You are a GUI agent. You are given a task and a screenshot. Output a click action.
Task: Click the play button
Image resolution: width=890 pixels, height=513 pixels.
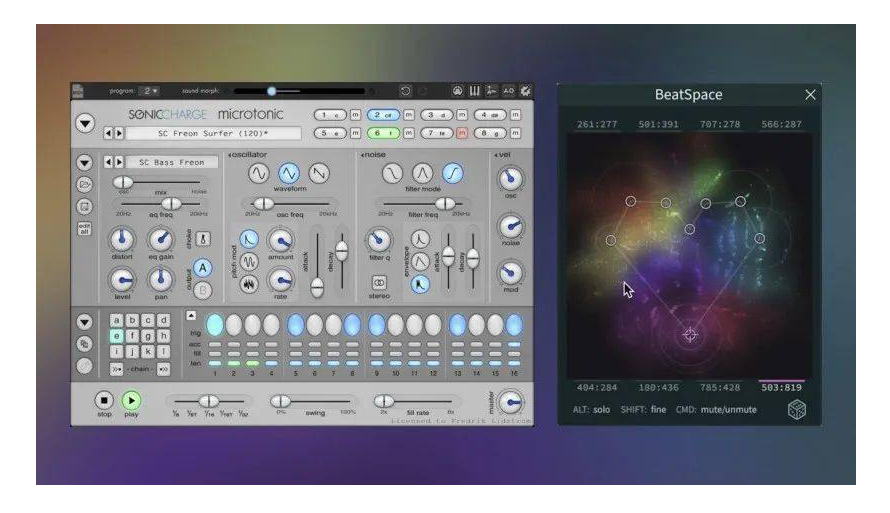pos(131,401)
